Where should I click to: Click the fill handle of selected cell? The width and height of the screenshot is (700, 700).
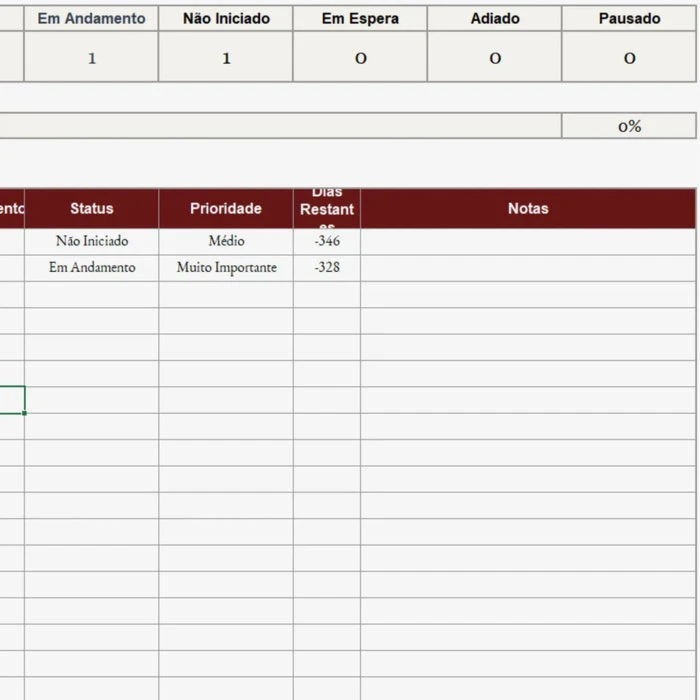coord(25,413)
